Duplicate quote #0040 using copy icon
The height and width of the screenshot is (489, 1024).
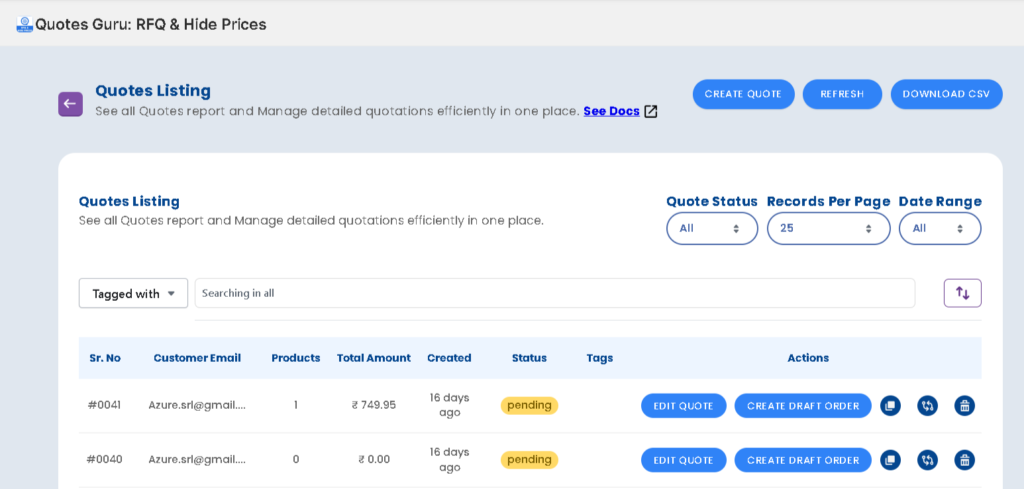890,460
